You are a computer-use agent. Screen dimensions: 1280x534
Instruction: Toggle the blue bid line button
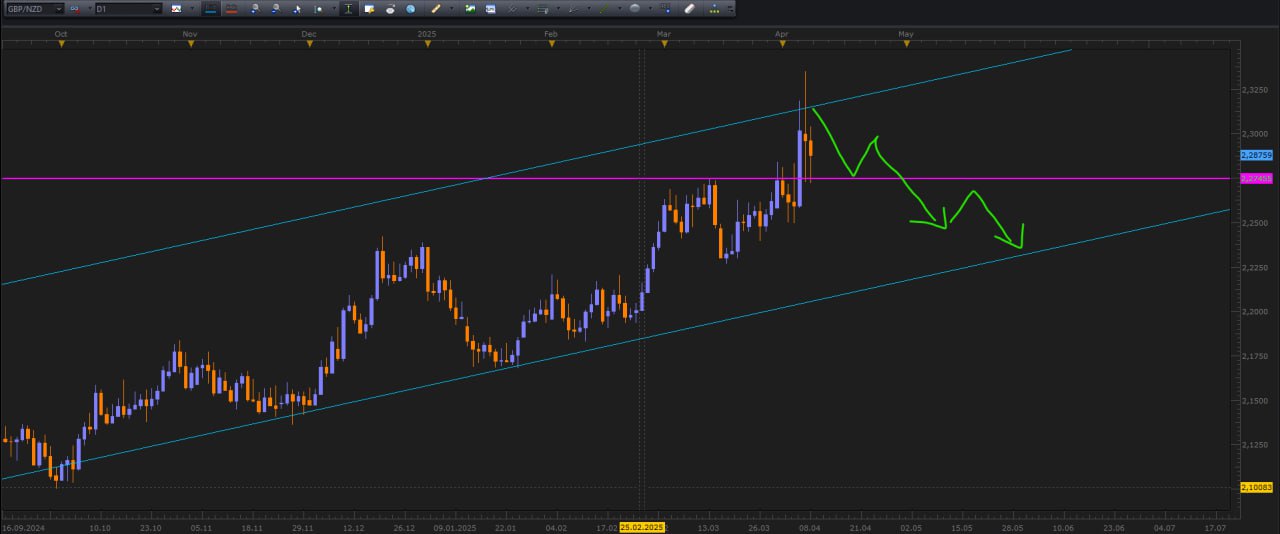[211, 9]
